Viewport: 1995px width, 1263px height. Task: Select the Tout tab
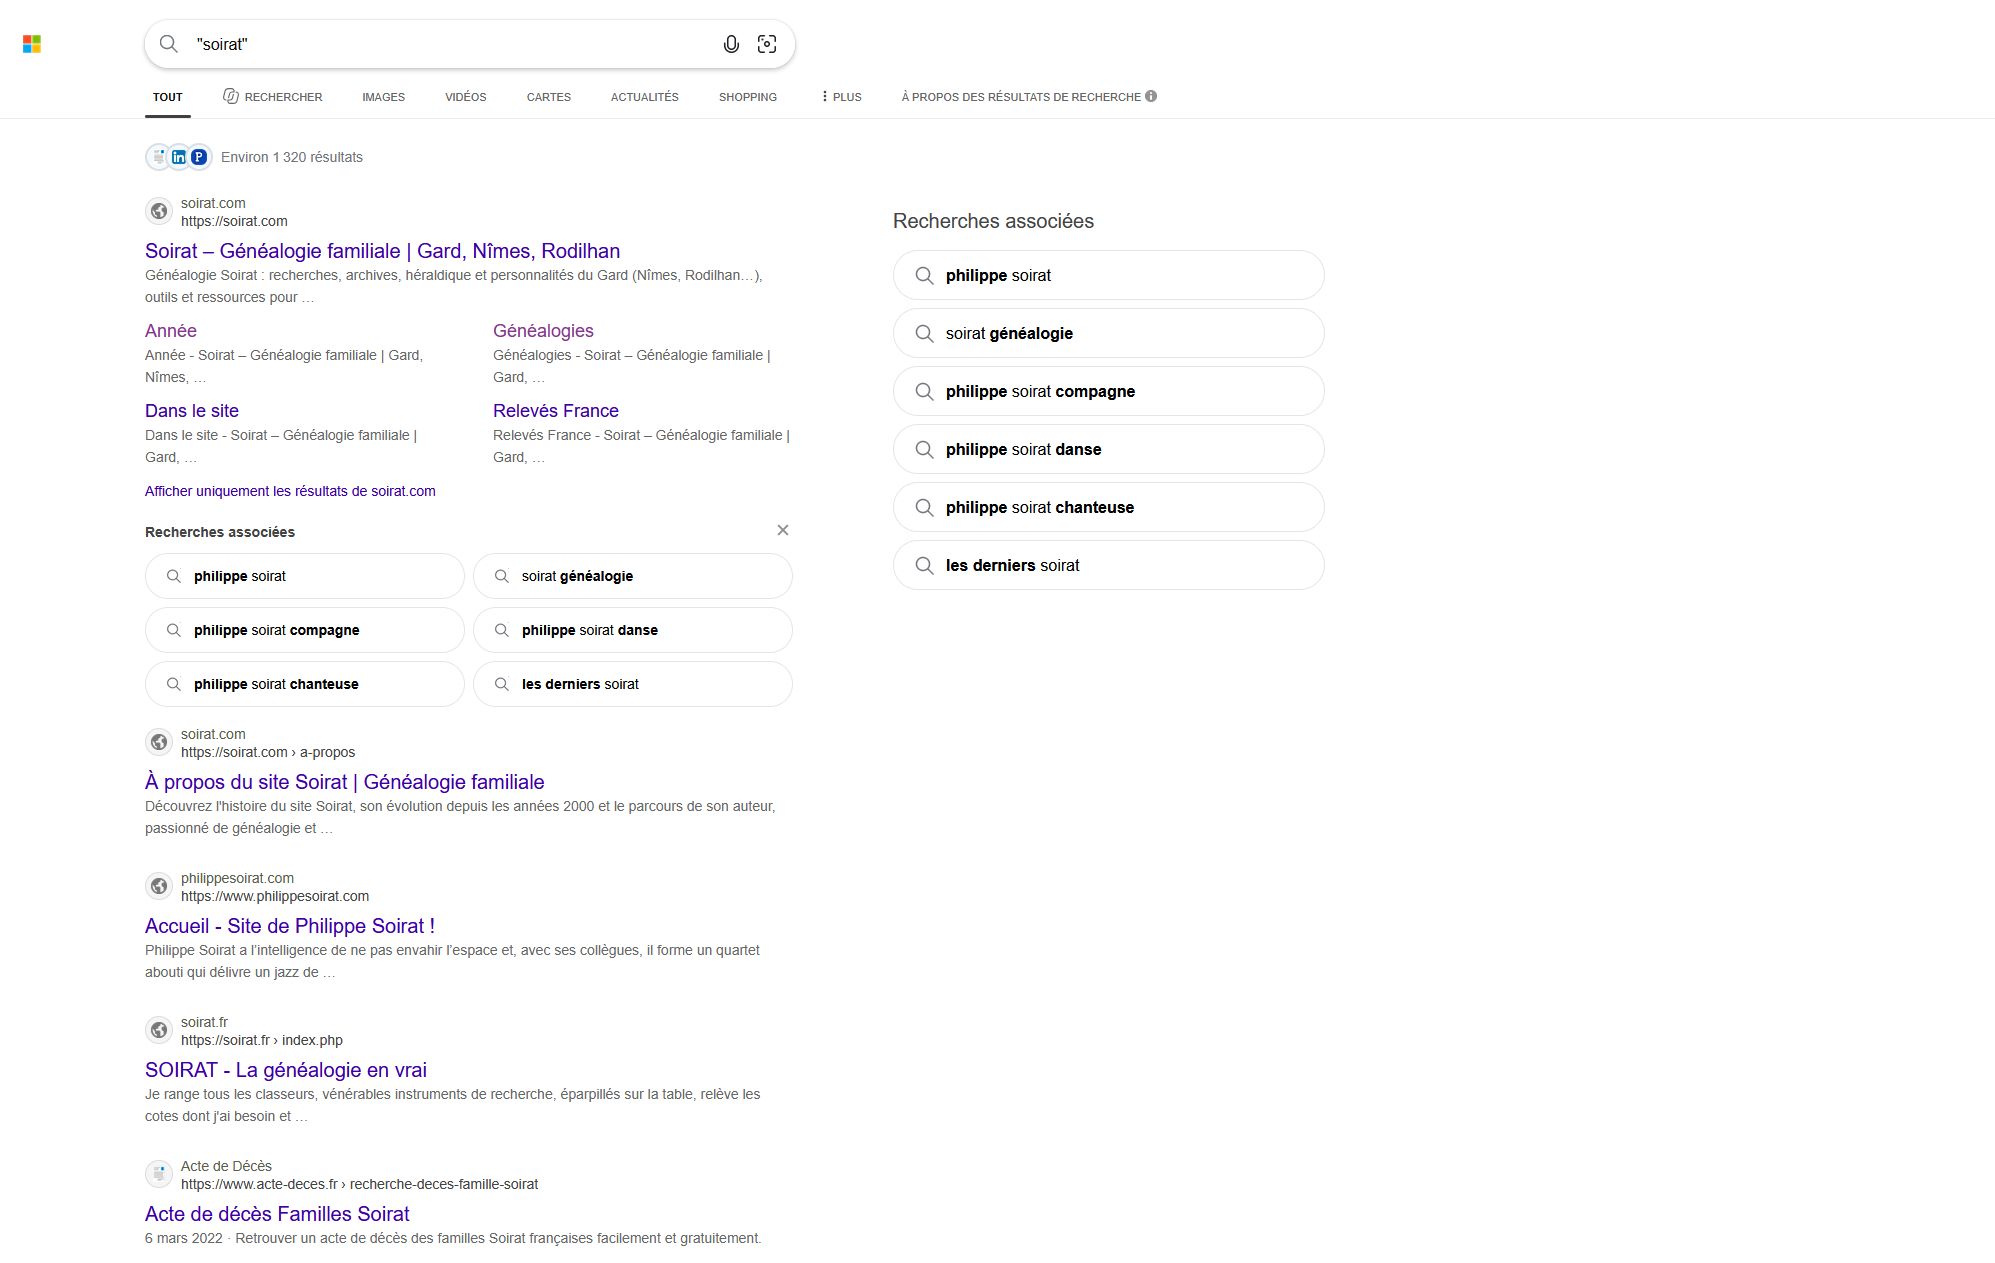(x=168, y=97)
